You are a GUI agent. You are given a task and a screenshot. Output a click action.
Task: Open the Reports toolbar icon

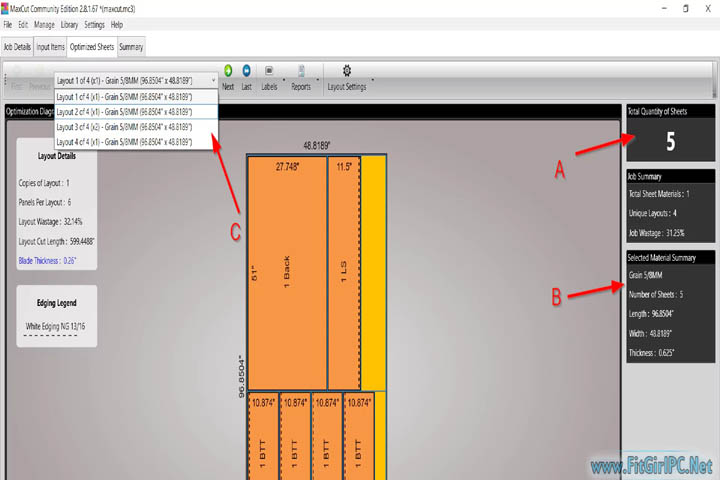(301, 70)
